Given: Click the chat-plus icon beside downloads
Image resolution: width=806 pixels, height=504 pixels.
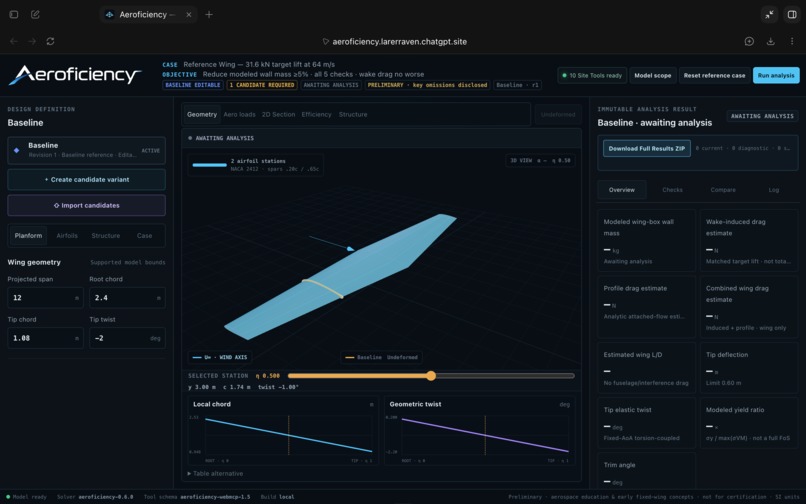Looking at the screenshot, I should tap(749, 41).
